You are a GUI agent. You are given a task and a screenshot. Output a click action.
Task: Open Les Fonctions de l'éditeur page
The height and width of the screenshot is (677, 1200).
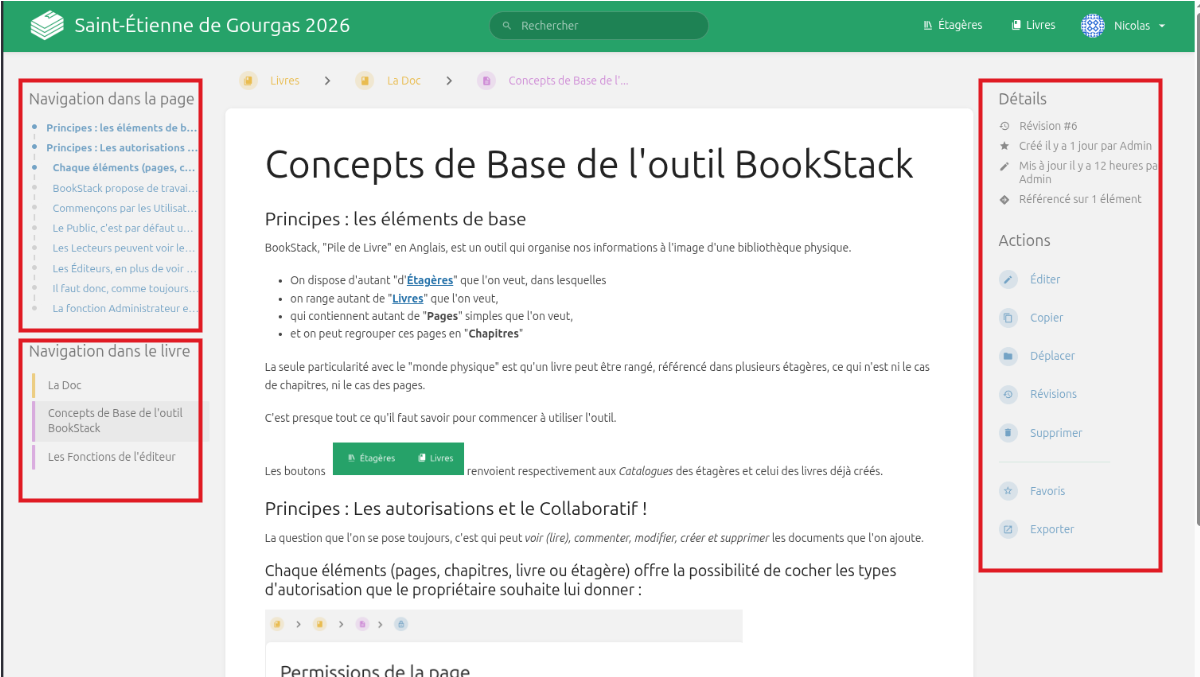click(111, 457)
